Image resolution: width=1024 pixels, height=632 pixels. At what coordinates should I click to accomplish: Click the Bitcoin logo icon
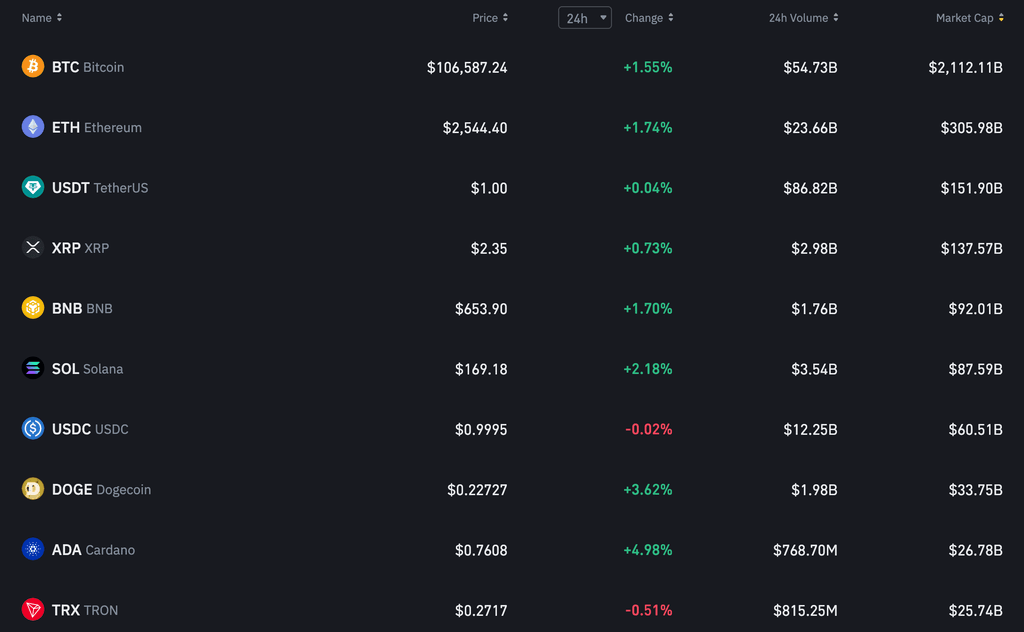pyautogui.click(x=32, y=66)
